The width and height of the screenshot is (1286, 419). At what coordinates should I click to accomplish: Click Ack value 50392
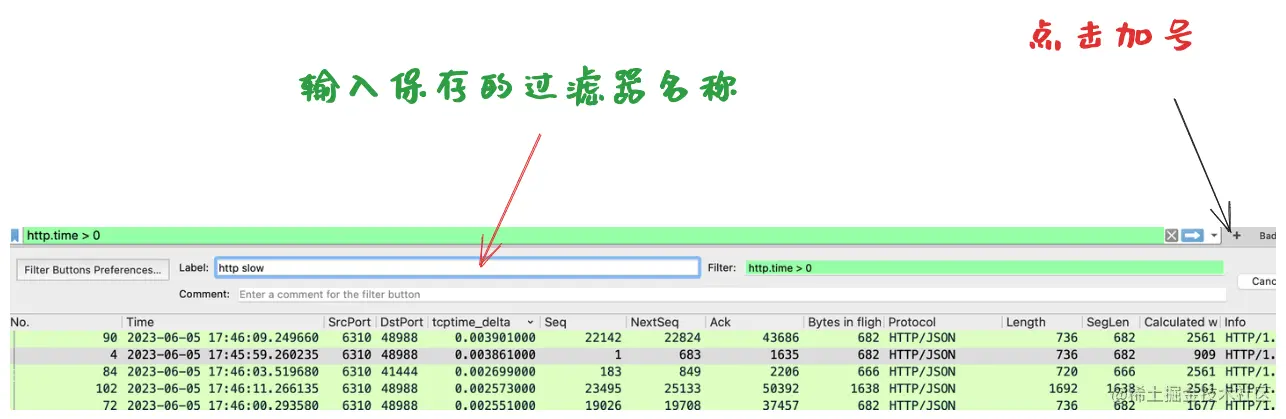click(780, 387)
